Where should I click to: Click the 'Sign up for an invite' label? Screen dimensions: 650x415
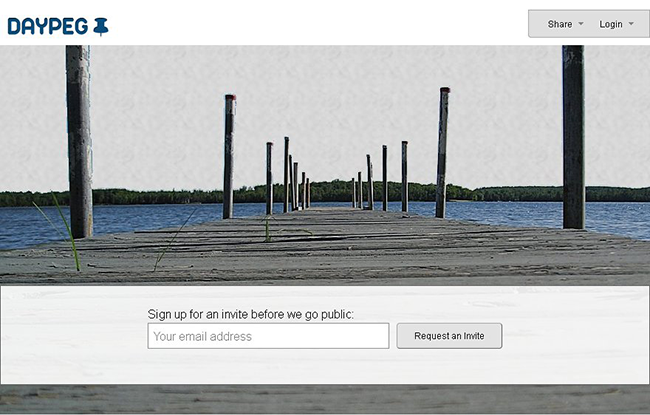251,314
